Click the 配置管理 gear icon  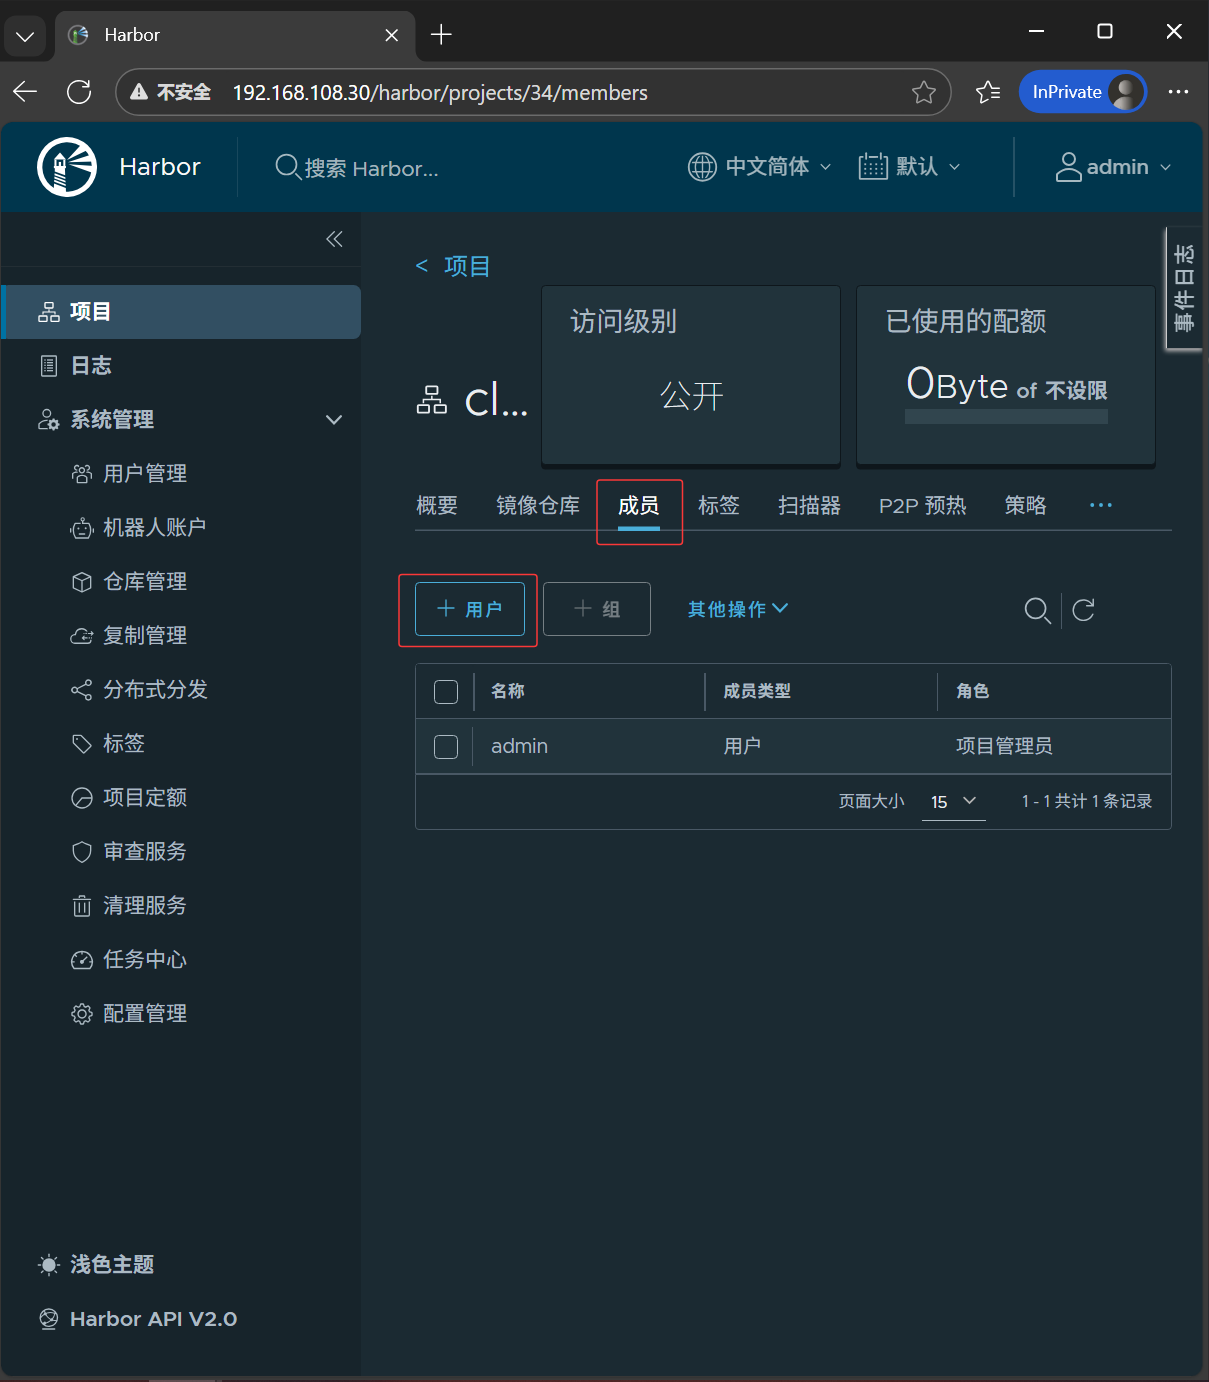[82, 1014]
